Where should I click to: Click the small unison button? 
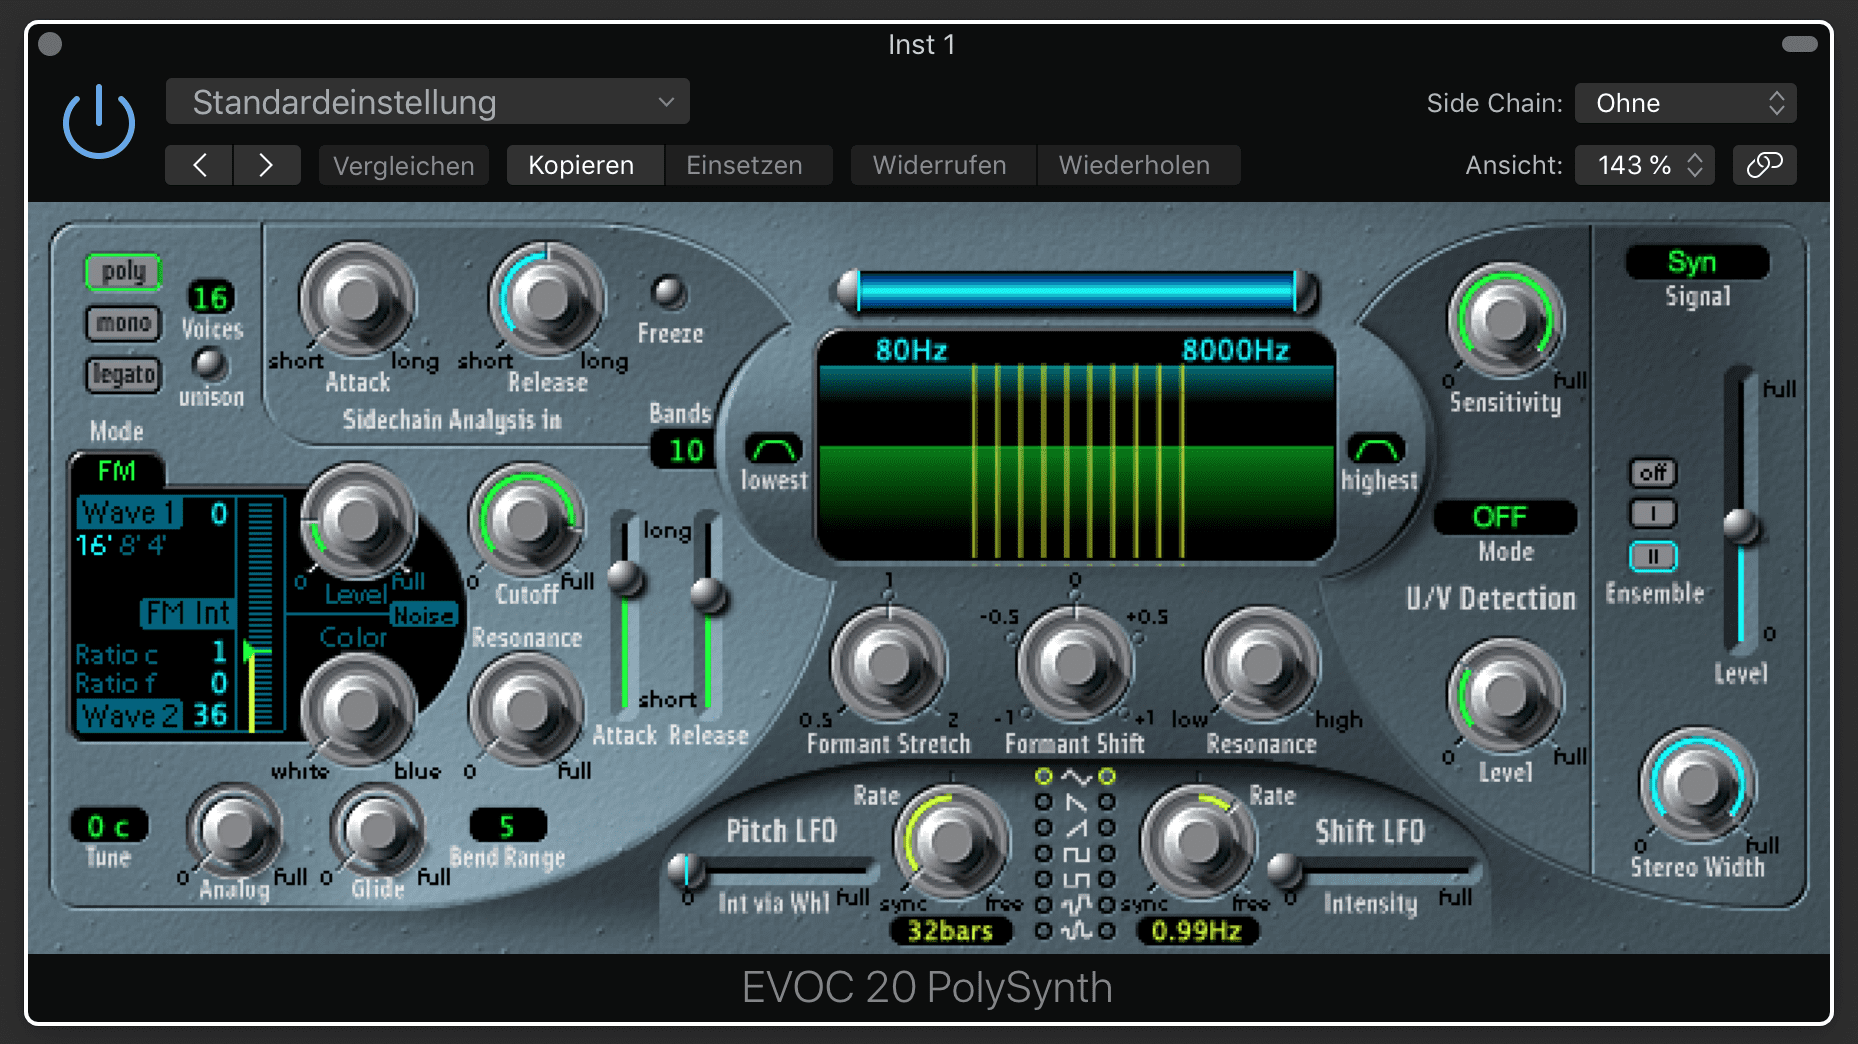pos(209,364)
